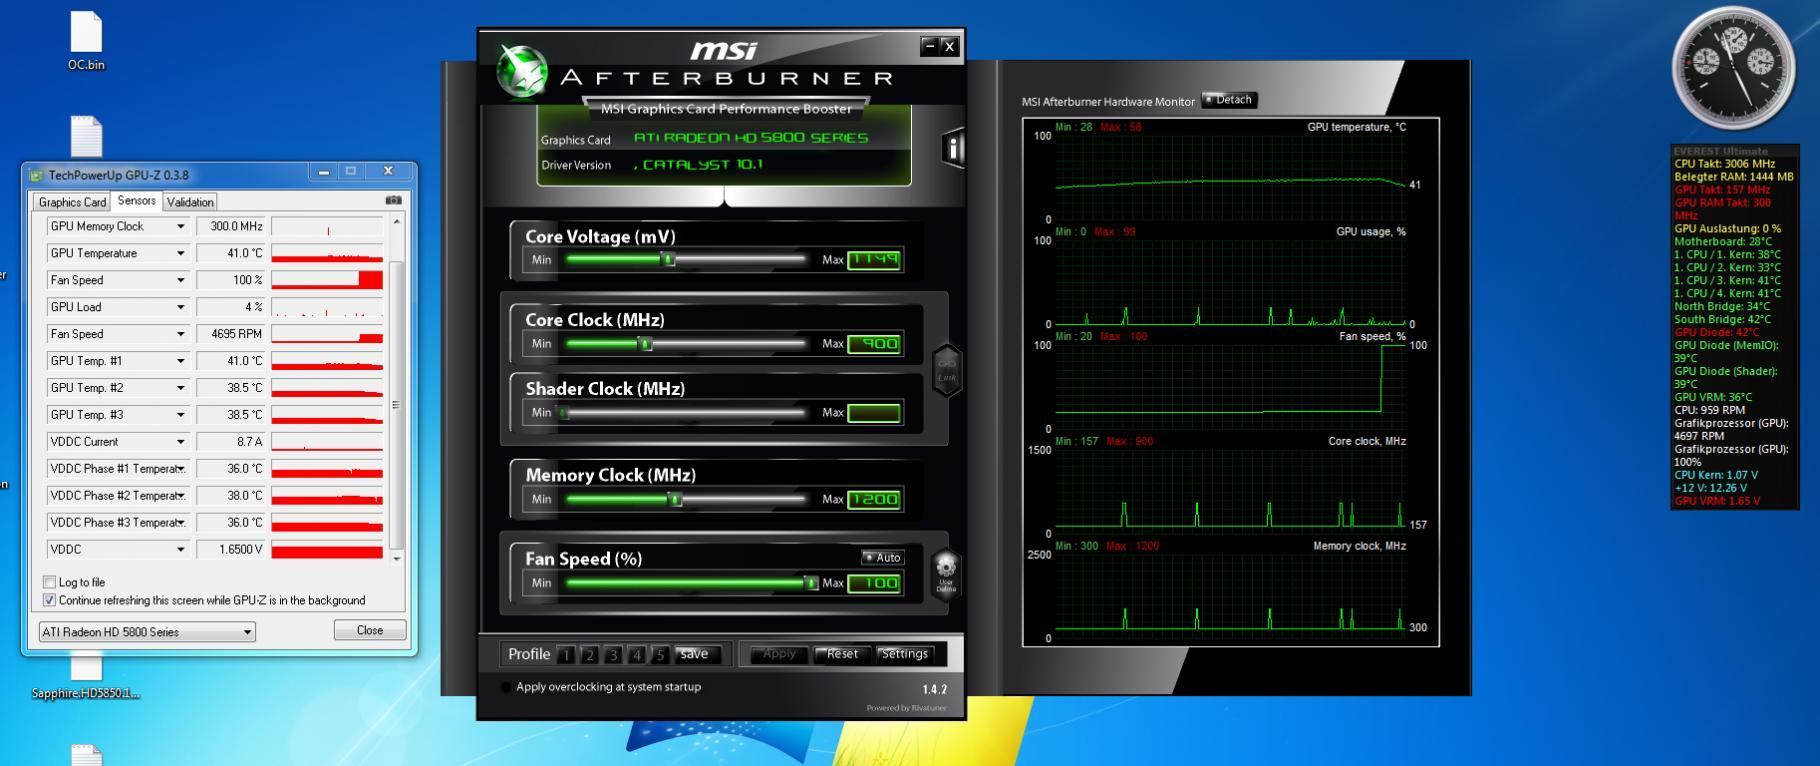Viewport: 1820px width, 766px height.
Task: Expand the GPU Load sensor dropdown
Action: (180, 308)
